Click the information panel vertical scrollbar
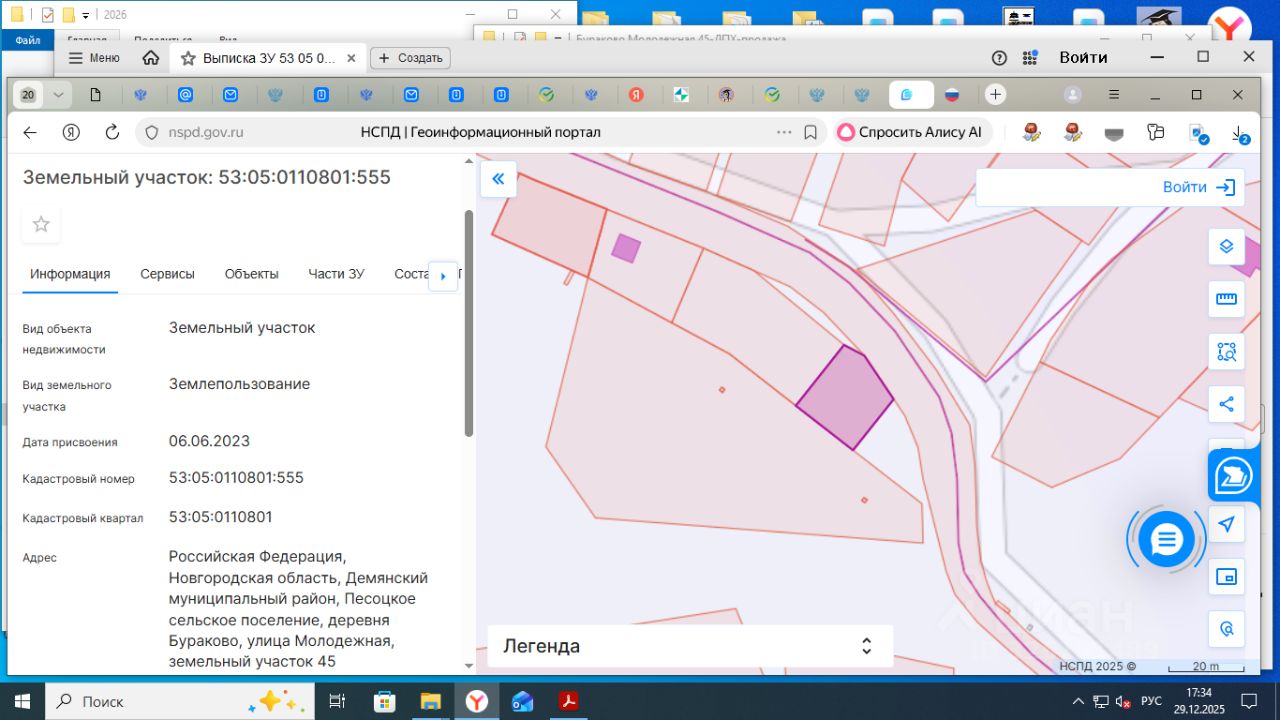1280x720 pixels. click(469, 323)
